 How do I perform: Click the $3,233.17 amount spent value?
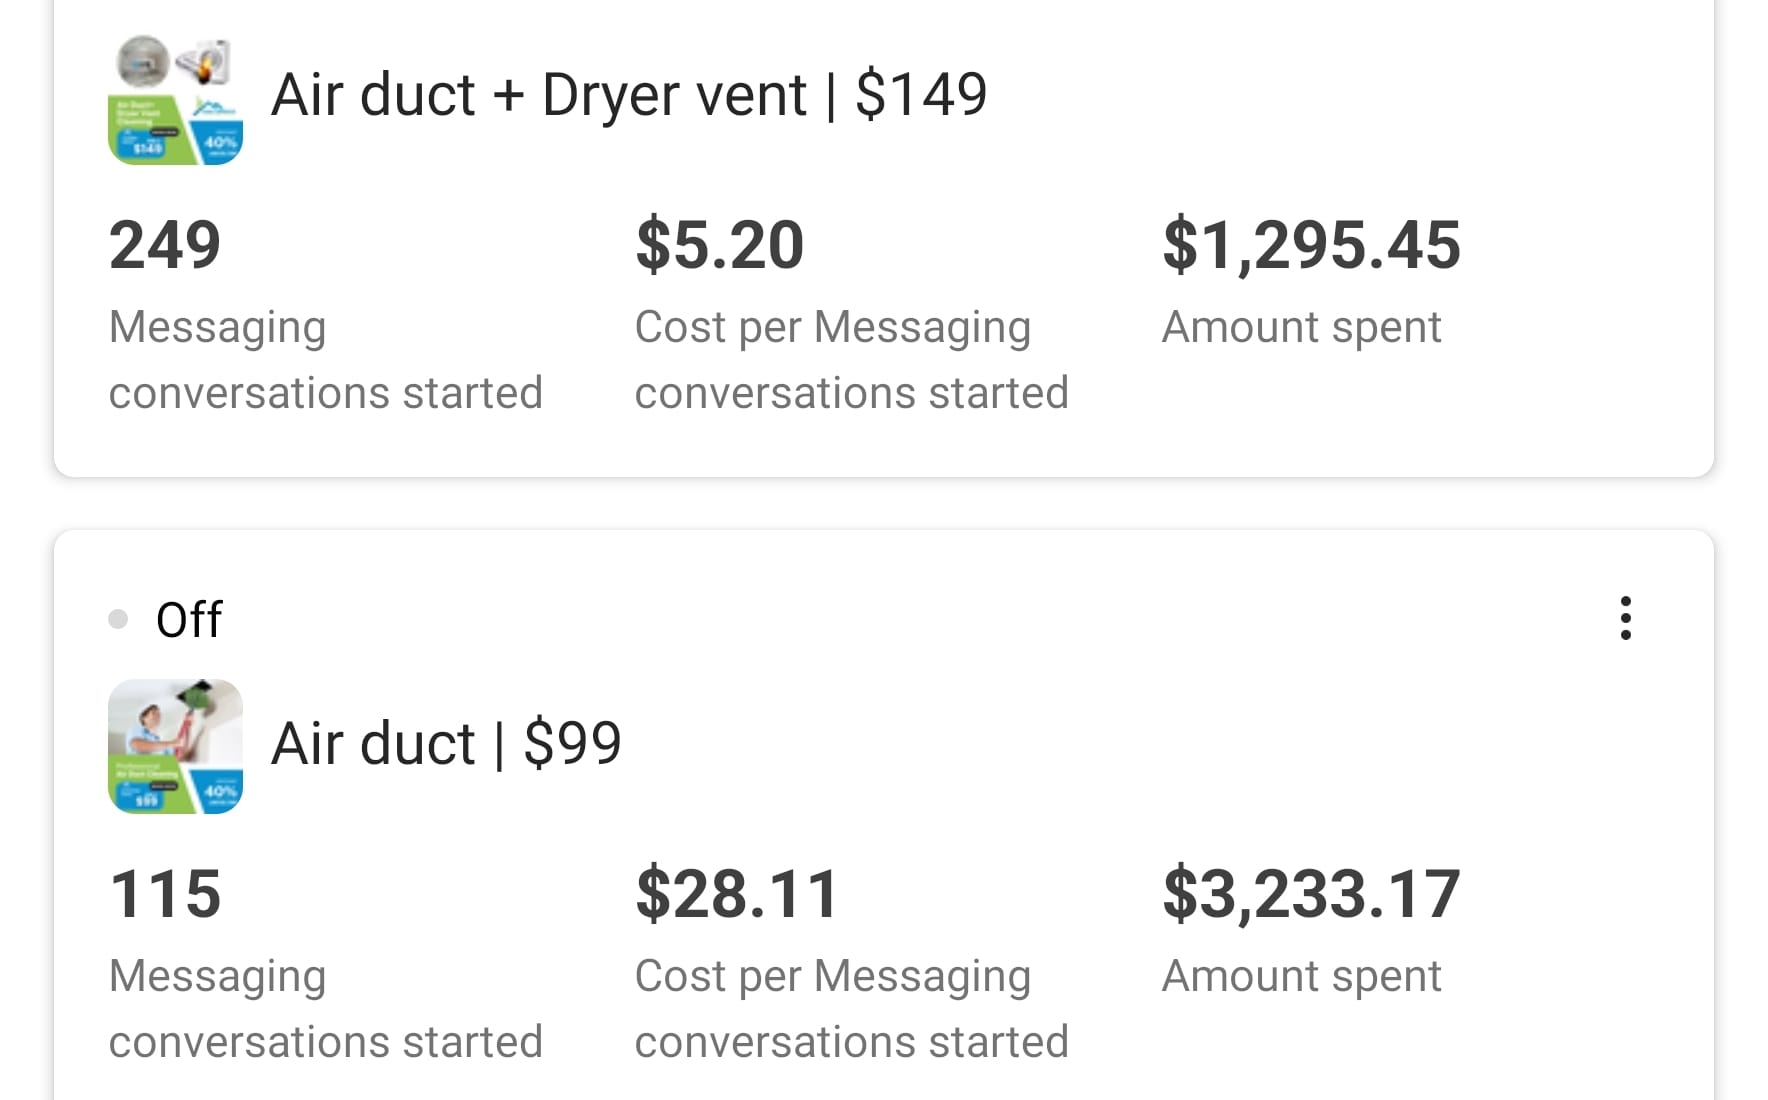(1311, 894)
